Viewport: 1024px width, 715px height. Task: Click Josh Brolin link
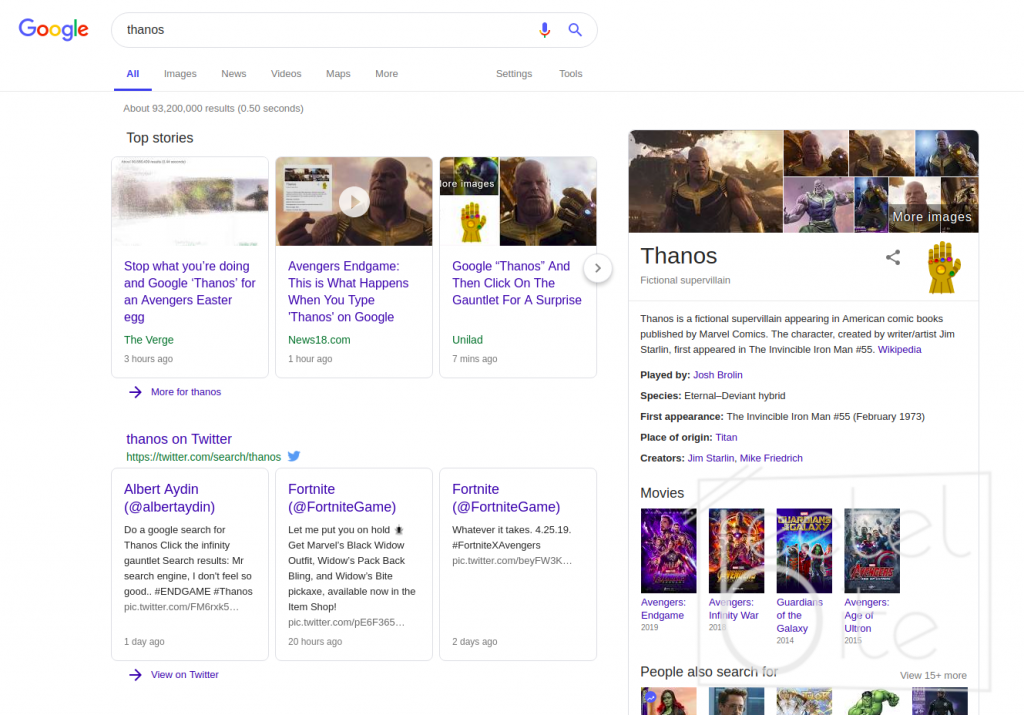pyautogui.click(x=718, y=375)
